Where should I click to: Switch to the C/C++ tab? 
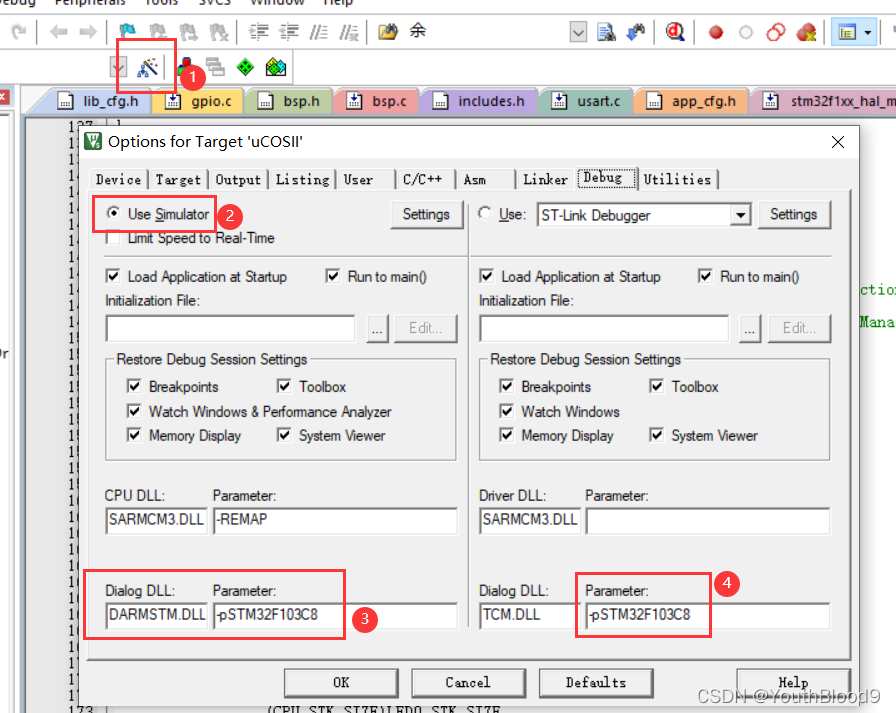click(x=423, y=179)
